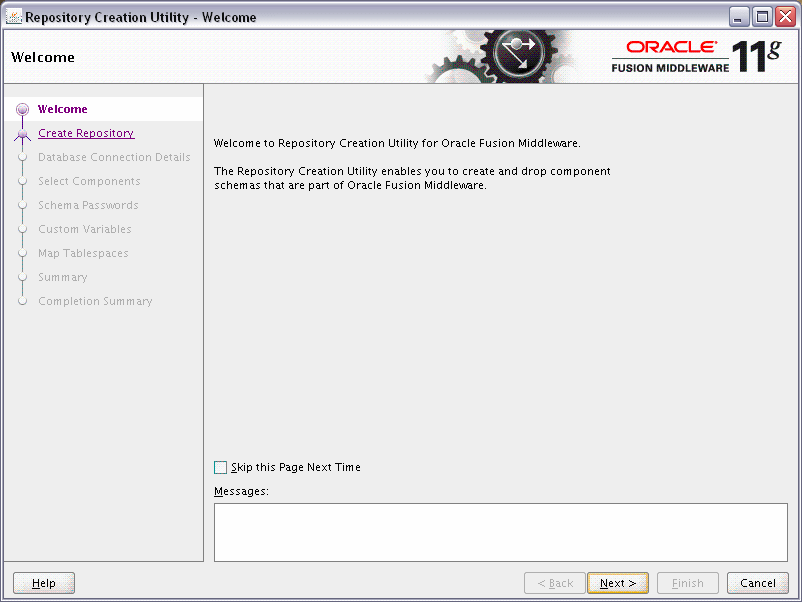
Task: Click the RCU application icon in the title bar
Action: click(x=14, y=15)
